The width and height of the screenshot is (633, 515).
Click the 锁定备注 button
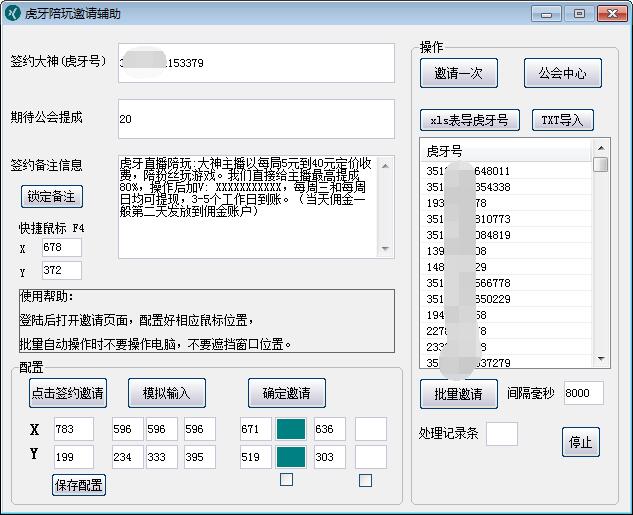point(52,197)
